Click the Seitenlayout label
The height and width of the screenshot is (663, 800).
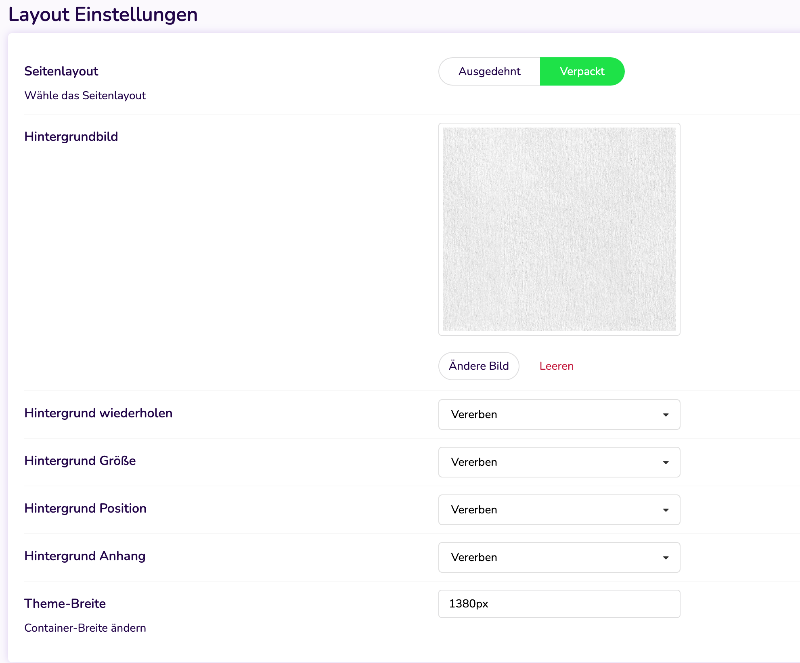pos(61,71)
